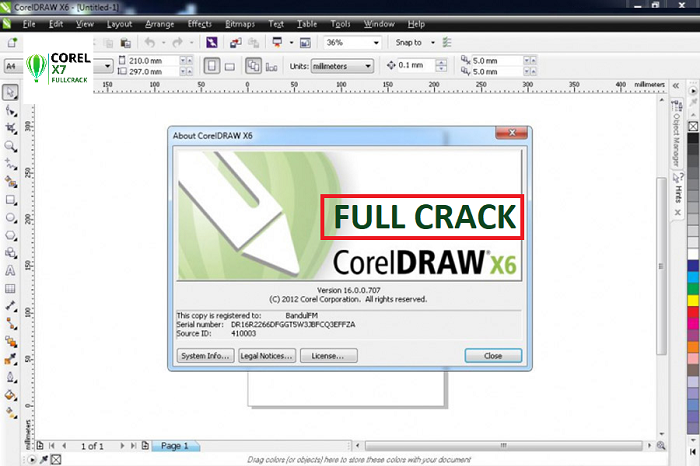700x466 pixels.
Task: Open the Bitmaps menu
Action: tap(240, 24)
